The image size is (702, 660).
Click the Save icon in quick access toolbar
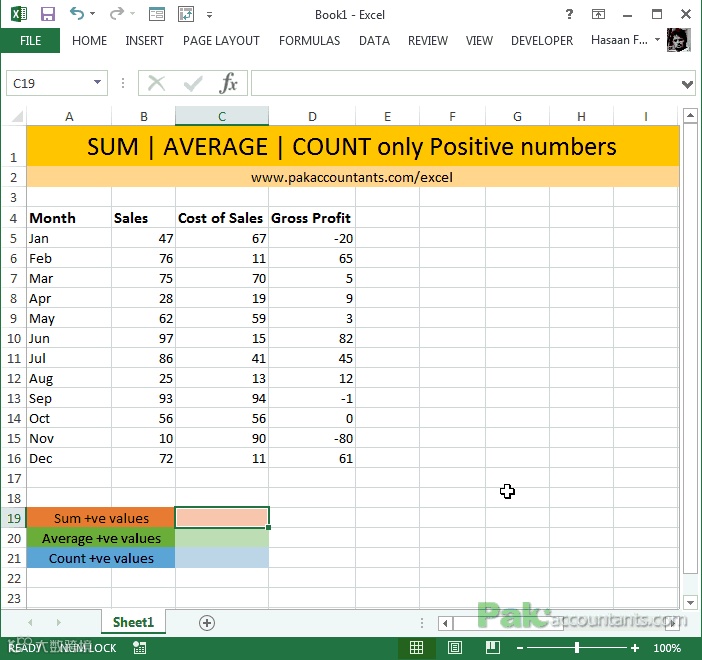point(47,15)
